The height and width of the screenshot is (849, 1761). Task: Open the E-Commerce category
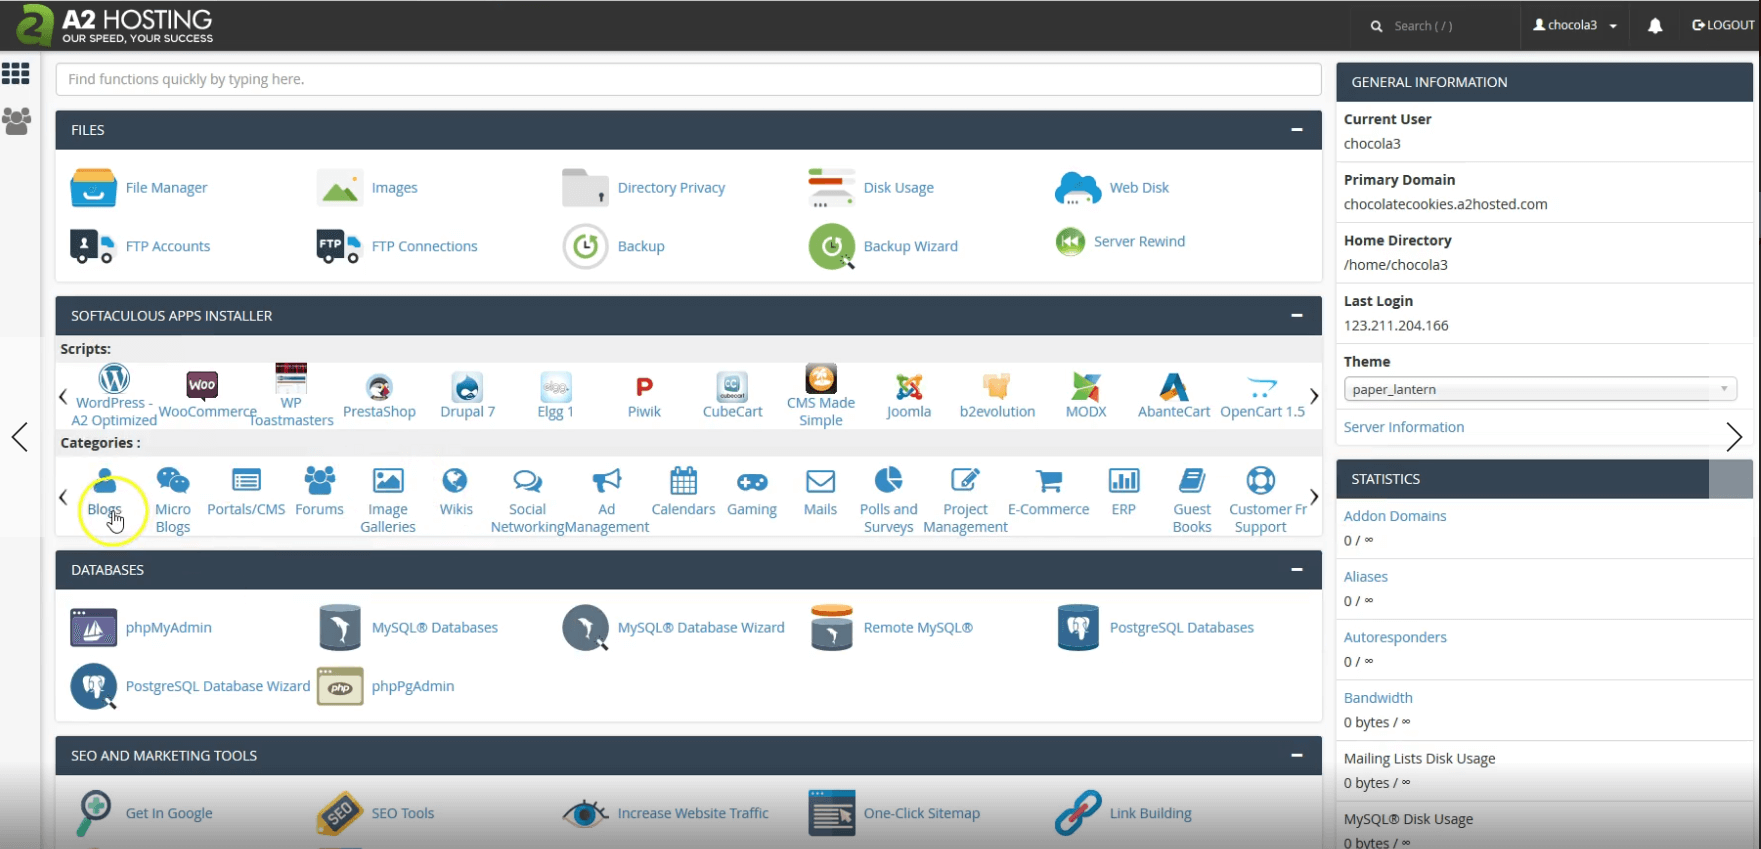(1048, 482)
